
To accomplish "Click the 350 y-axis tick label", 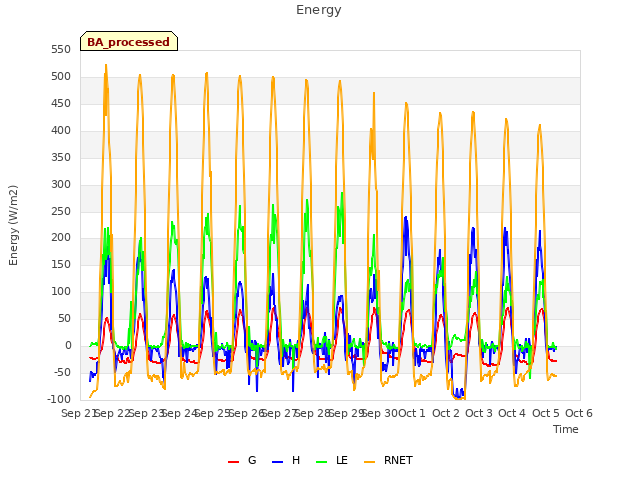I will 61,158.
